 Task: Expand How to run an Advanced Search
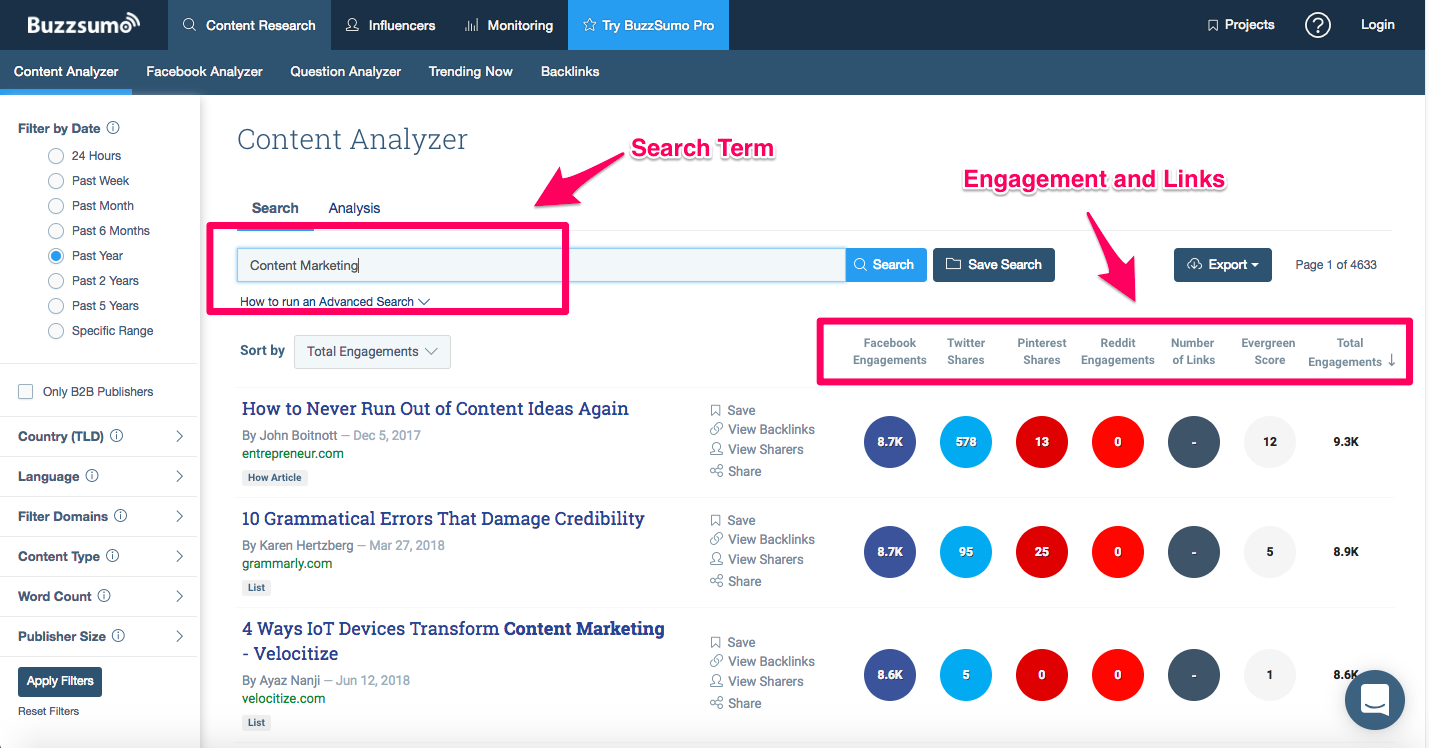(x=335, y=302)
